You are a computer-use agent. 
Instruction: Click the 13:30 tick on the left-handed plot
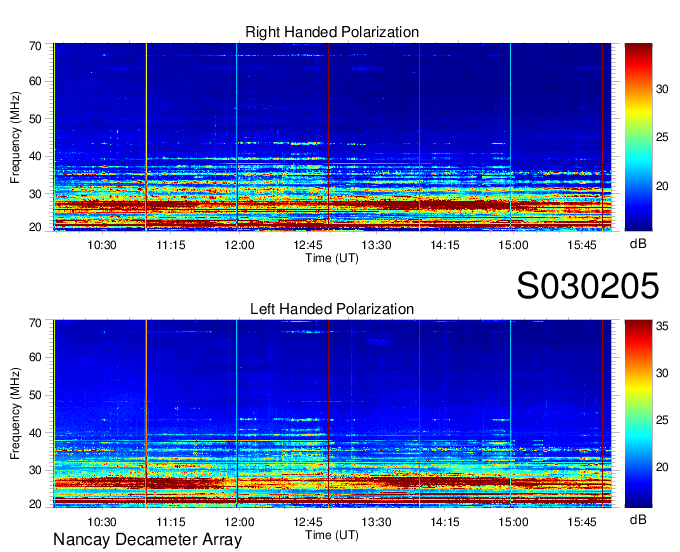(376, 522)
